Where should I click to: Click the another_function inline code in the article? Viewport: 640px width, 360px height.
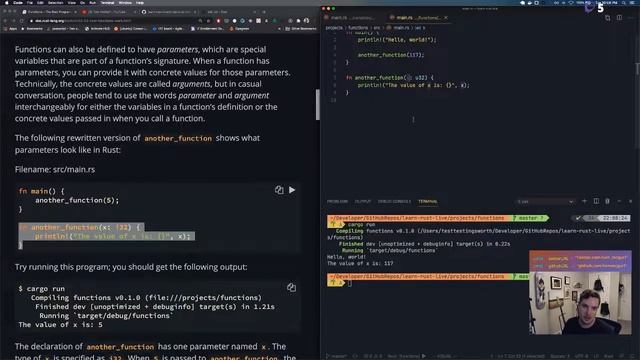point(178,138)
